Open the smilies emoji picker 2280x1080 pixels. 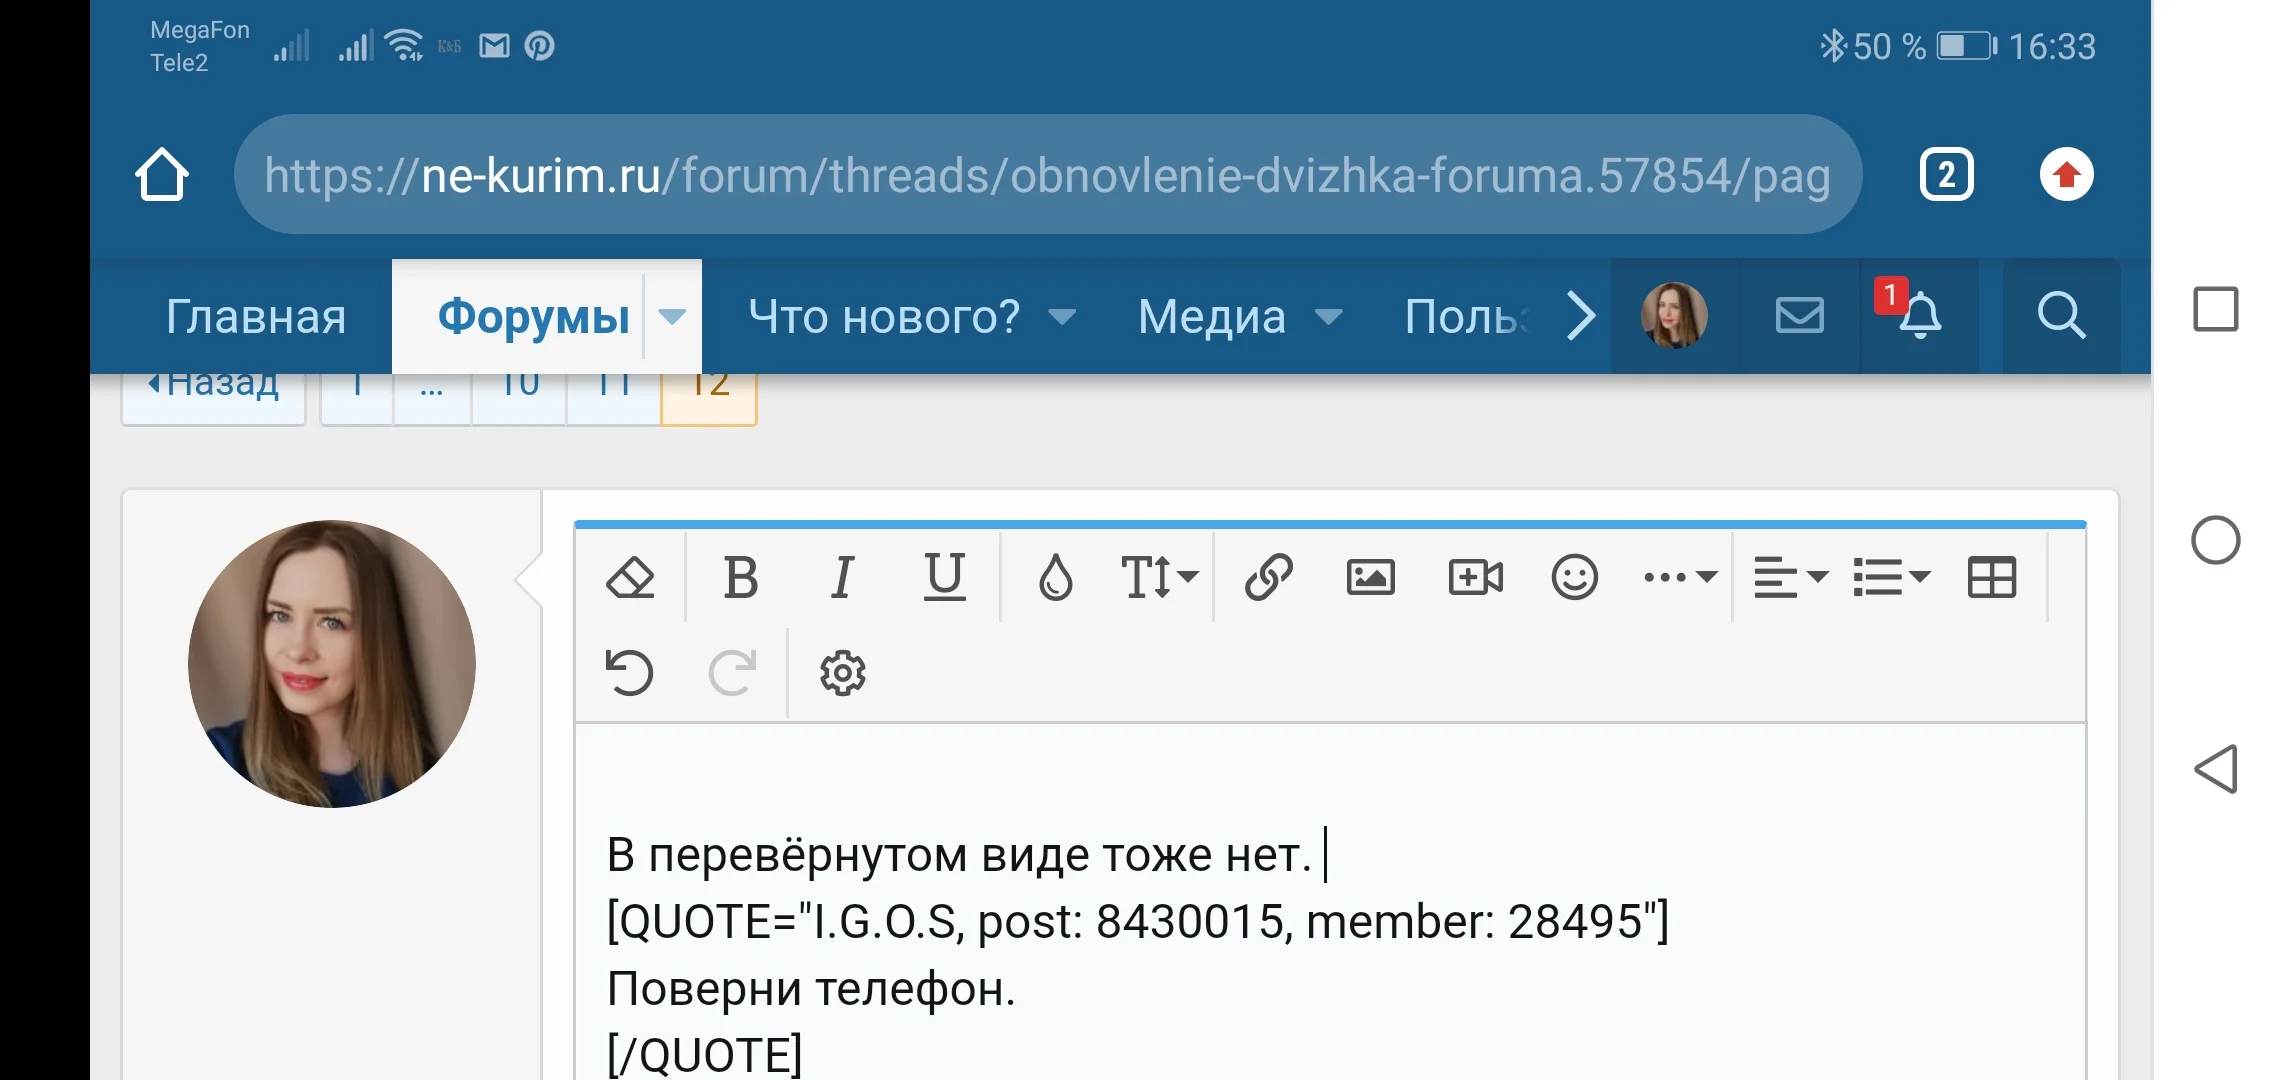[x=1574, y=577]
